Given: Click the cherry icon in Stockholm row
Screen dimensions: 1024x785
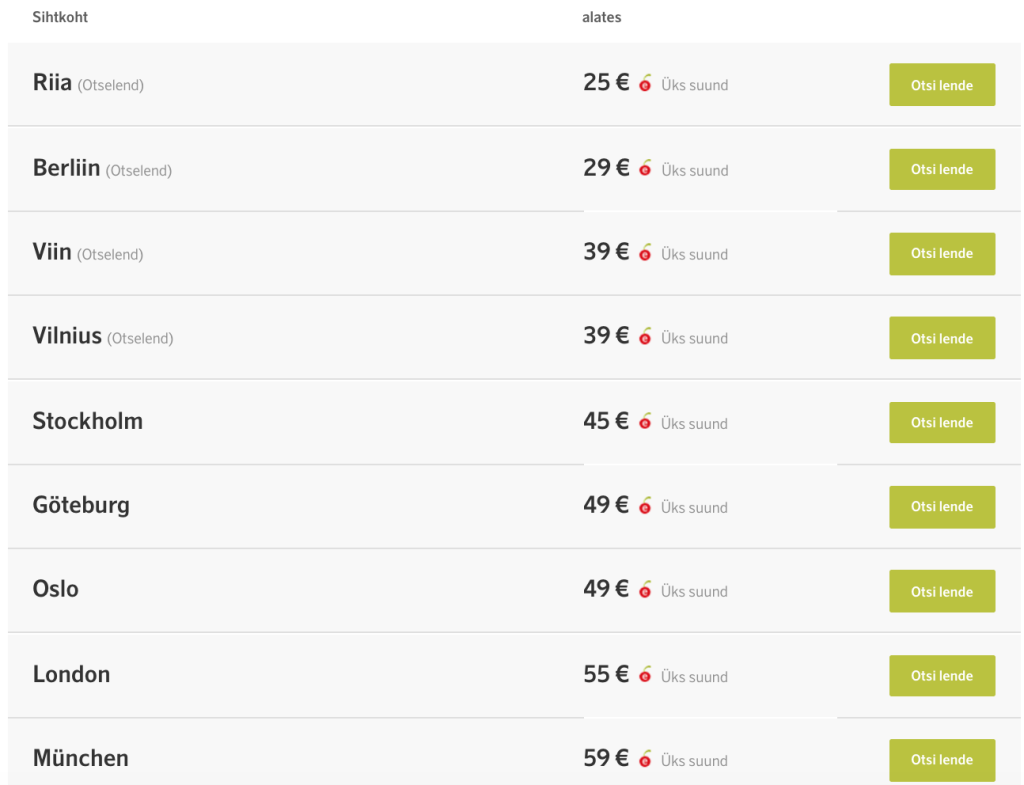Looking at the screenshot, I should coord(645,422).
